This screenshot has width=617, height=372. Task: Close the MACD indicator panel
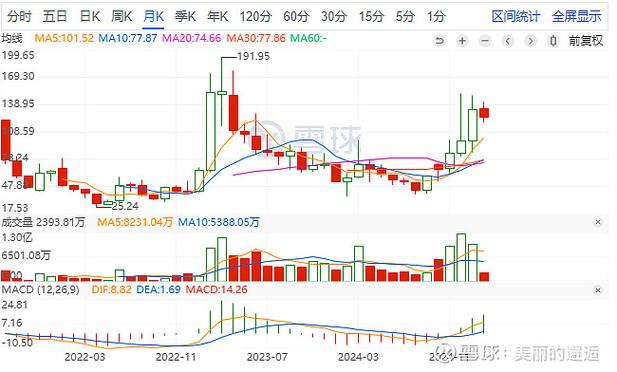[598, 290]
